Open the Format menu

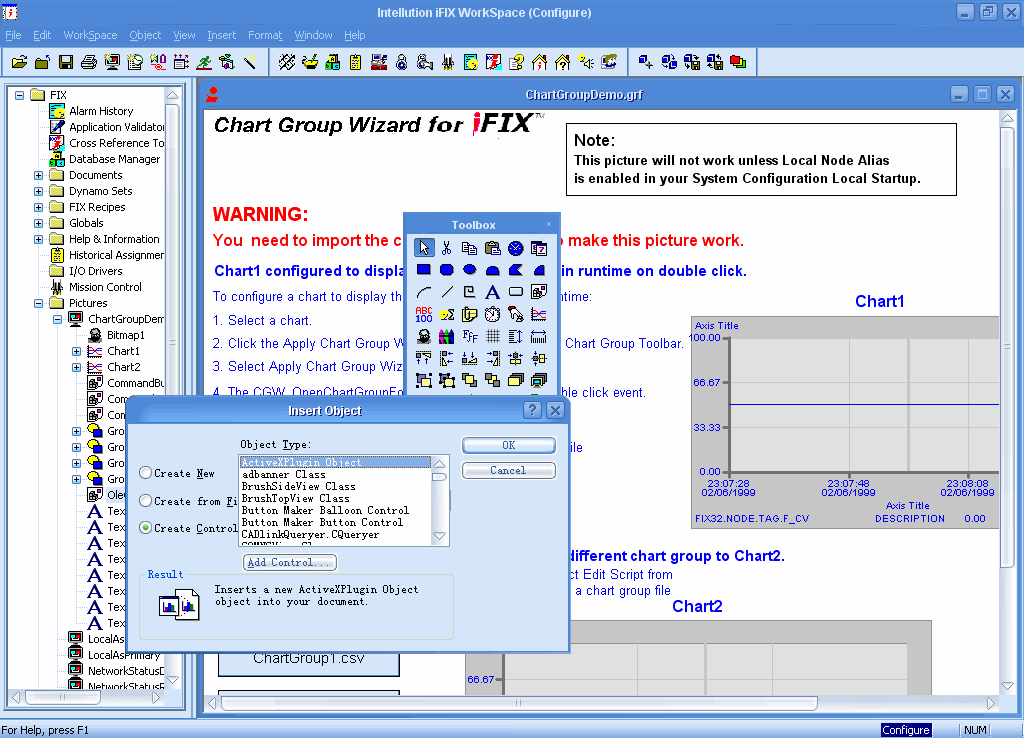[265, 35]
